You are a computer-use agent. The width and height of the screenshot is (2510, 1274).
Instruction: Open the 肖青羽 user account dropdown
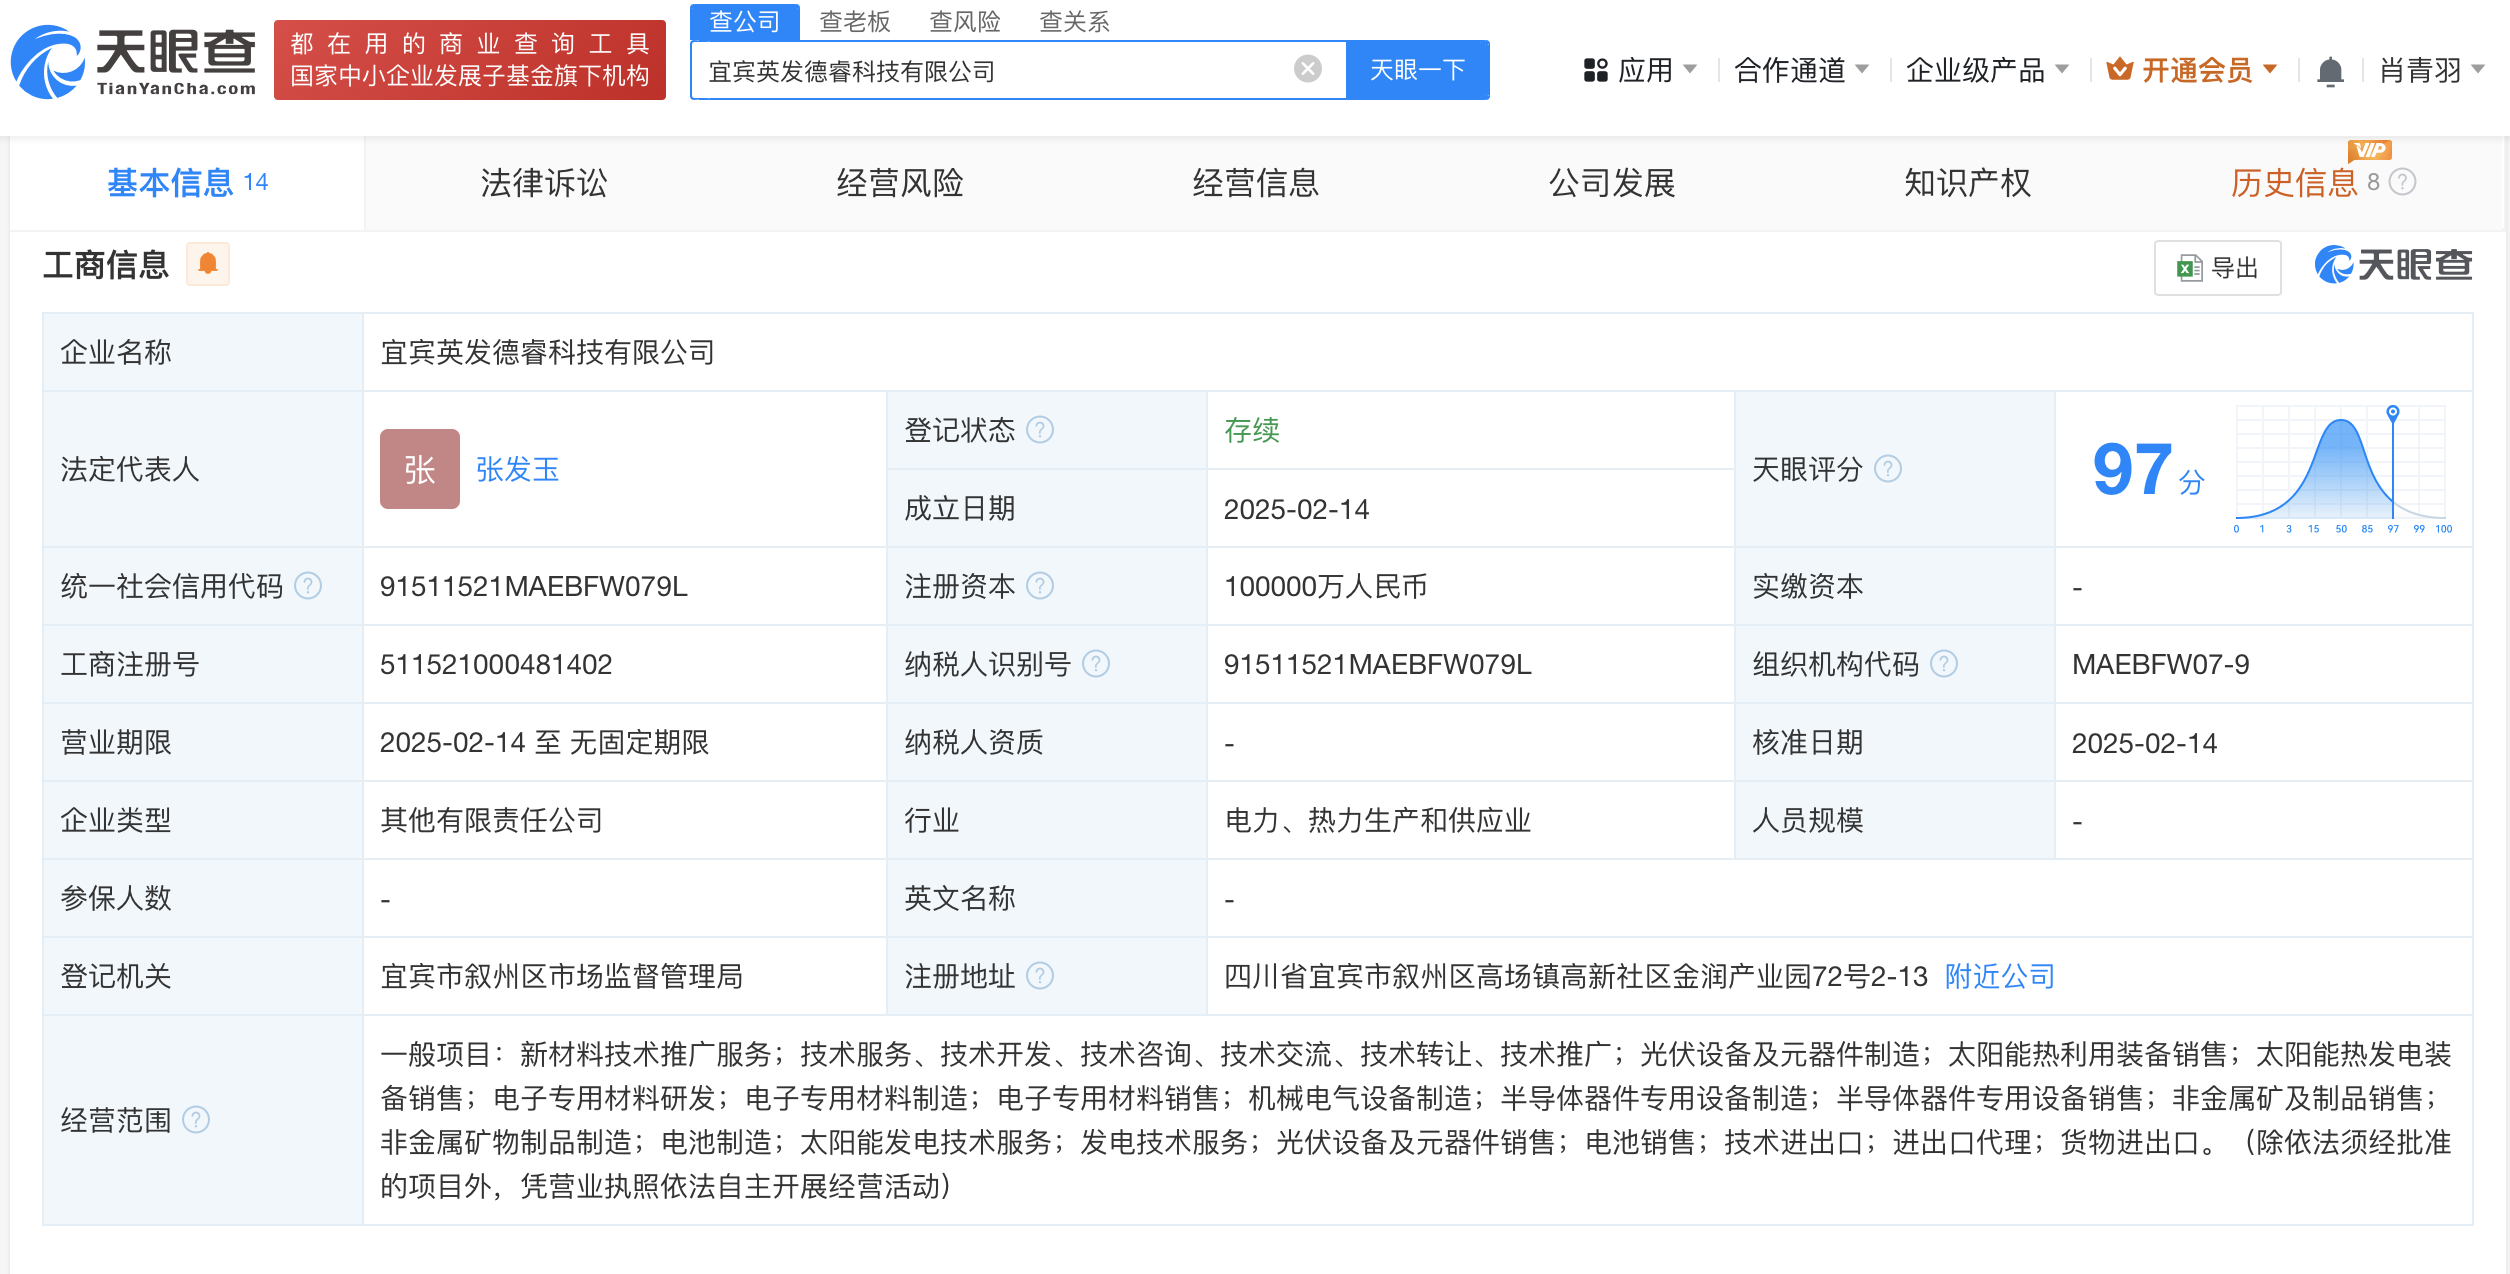2432,70
